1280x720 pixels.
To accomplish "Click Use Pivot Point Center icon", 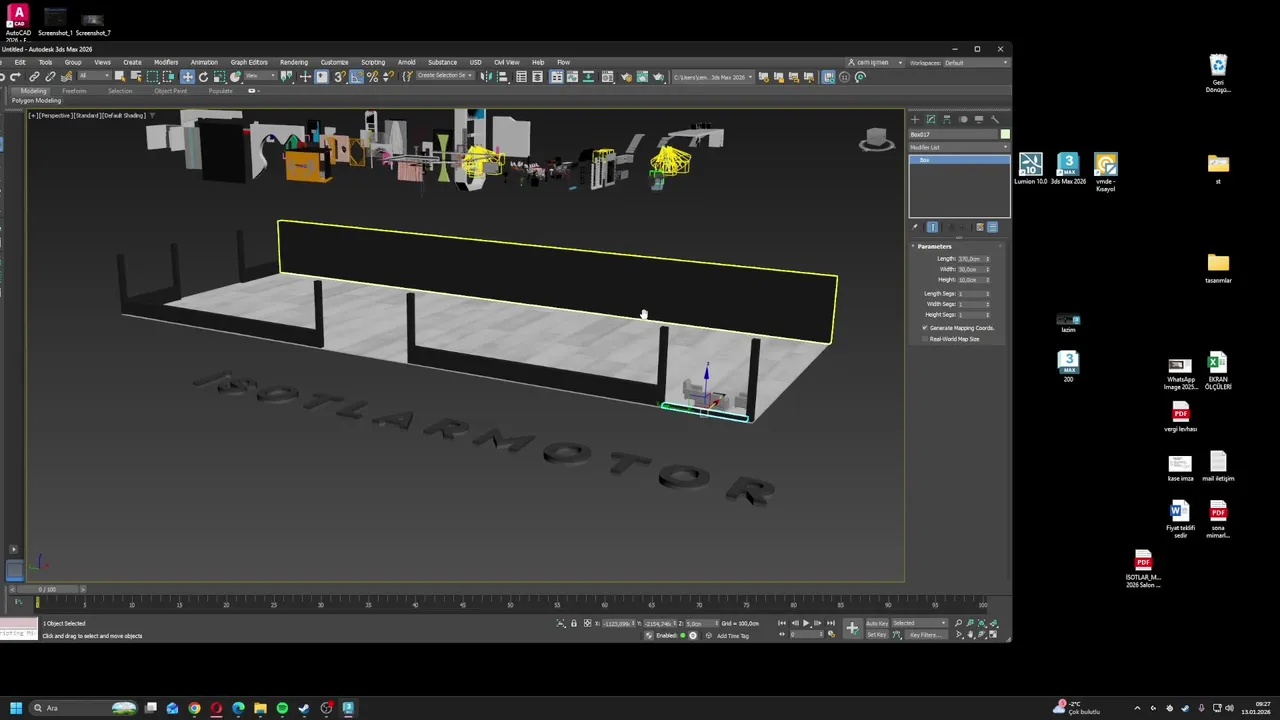I will 287,76.
